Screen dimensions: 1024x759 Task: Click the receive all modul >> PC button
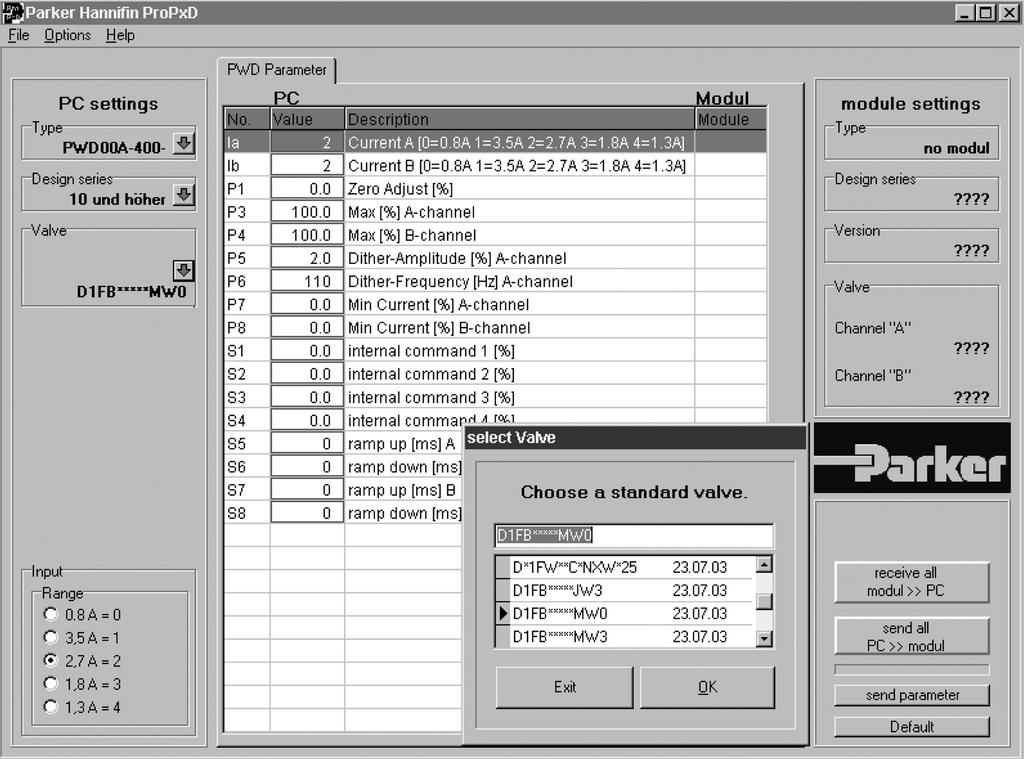(x=912, y=582)
